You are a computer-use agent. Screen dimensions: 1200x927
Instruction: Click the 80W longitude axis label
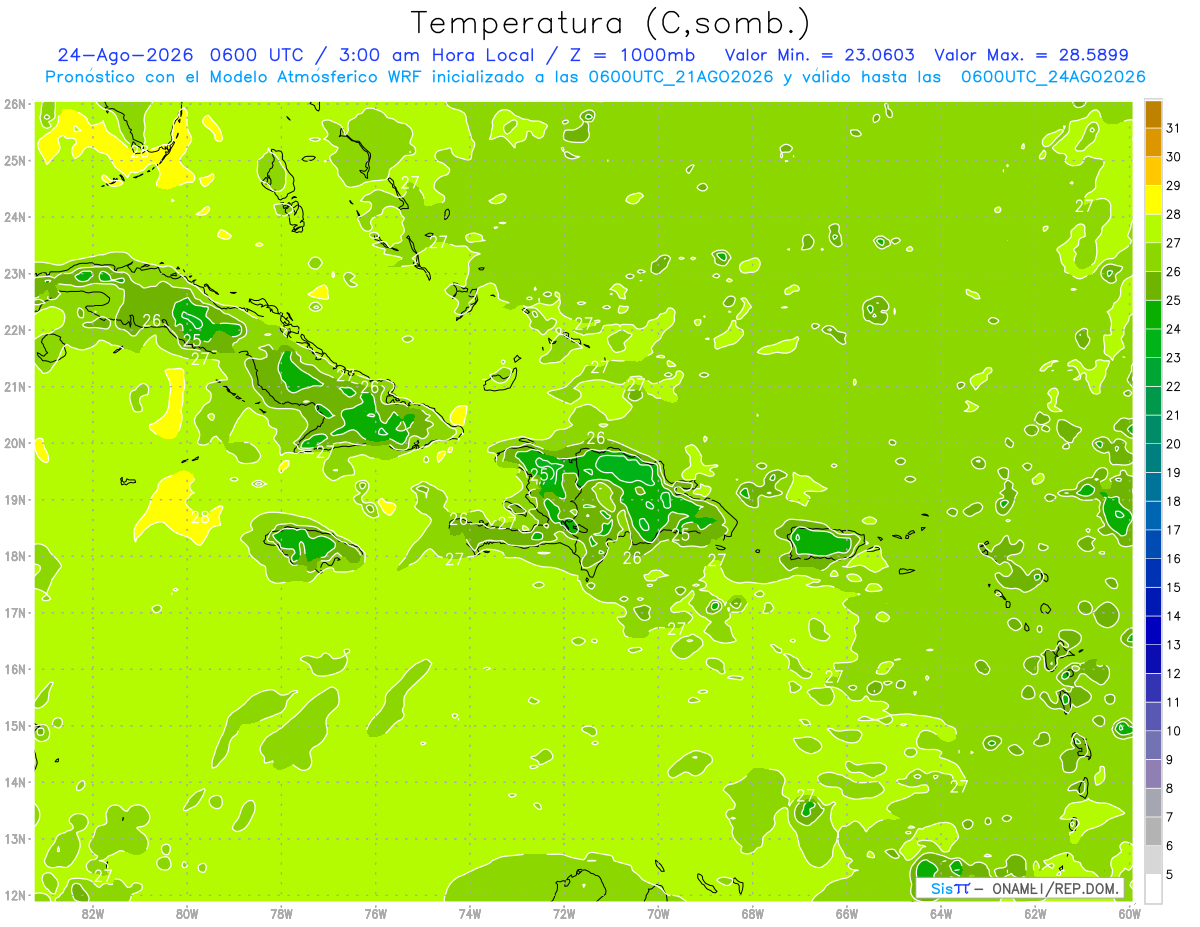[186, 912]
